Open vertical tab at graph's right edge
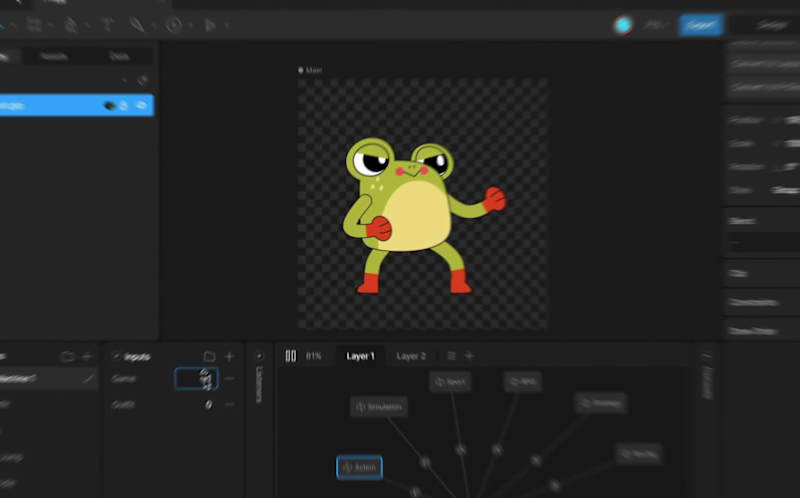This screenshot has width=800, height=498. coord(707,378)
